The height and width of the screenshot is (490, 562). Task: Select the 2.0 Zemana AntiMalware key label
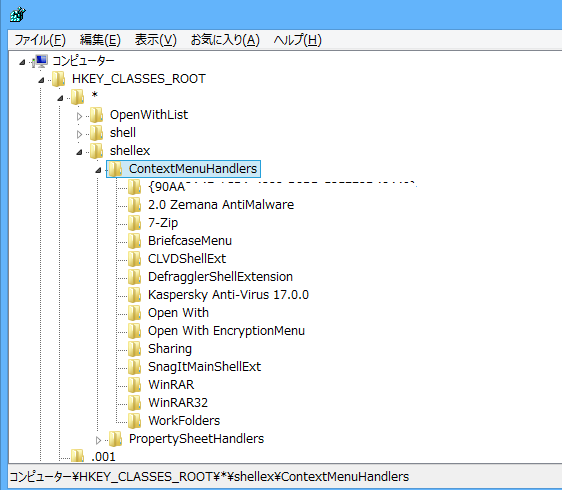point(221,205)
